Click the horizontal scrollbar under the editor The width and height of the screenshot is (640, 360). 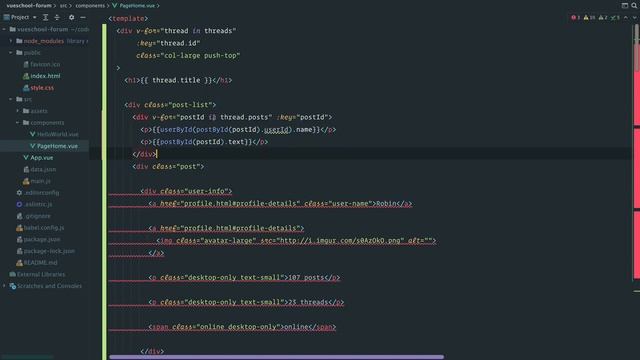[276, 357]
